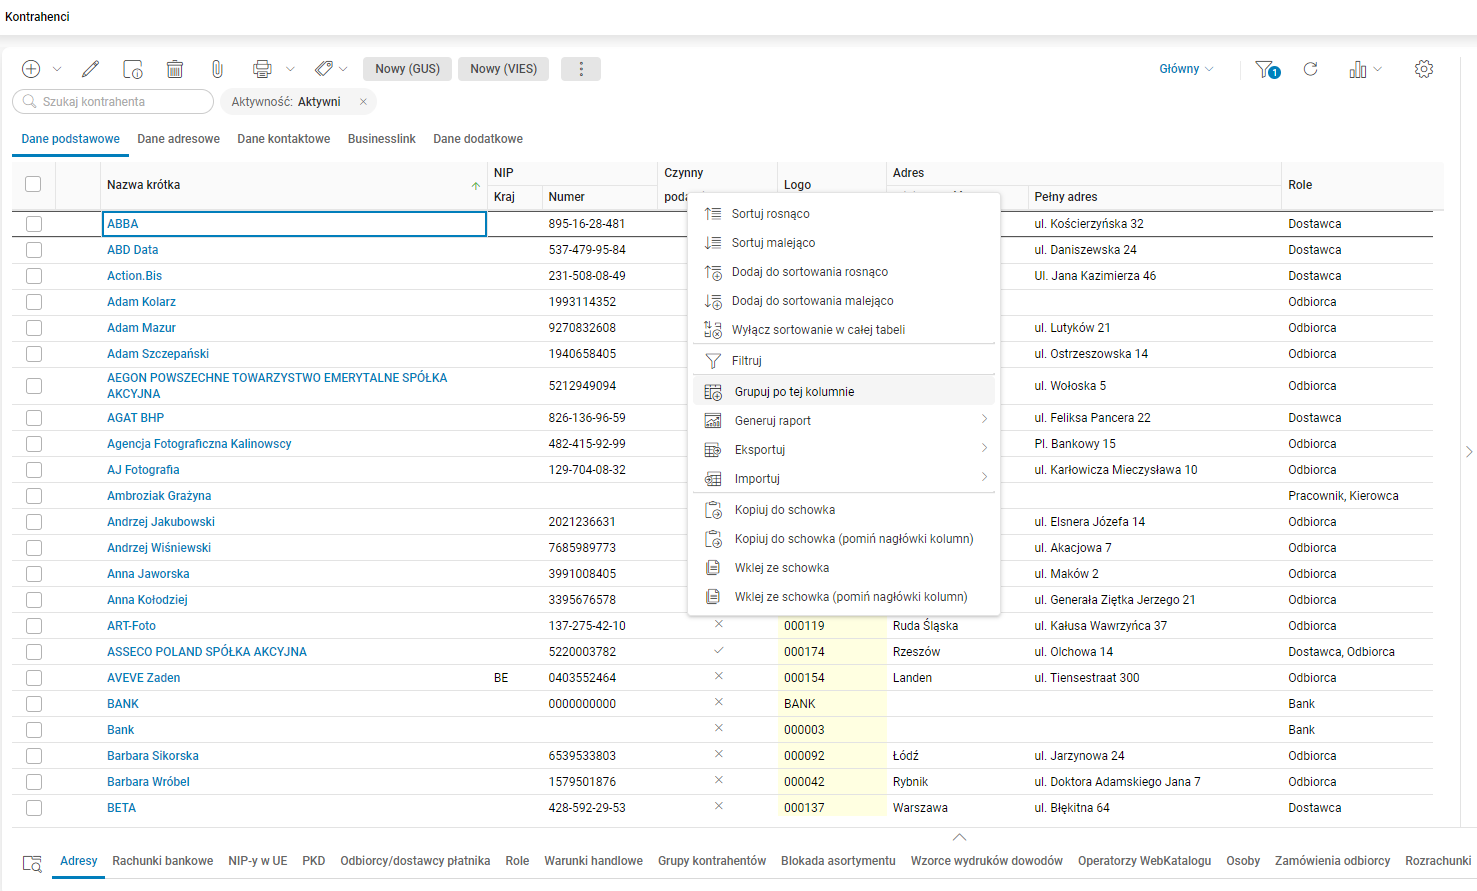Tick the Adam Kolarz row checkbox
Viewport: 1477px width, 891px height.
(x=34, y=302)
